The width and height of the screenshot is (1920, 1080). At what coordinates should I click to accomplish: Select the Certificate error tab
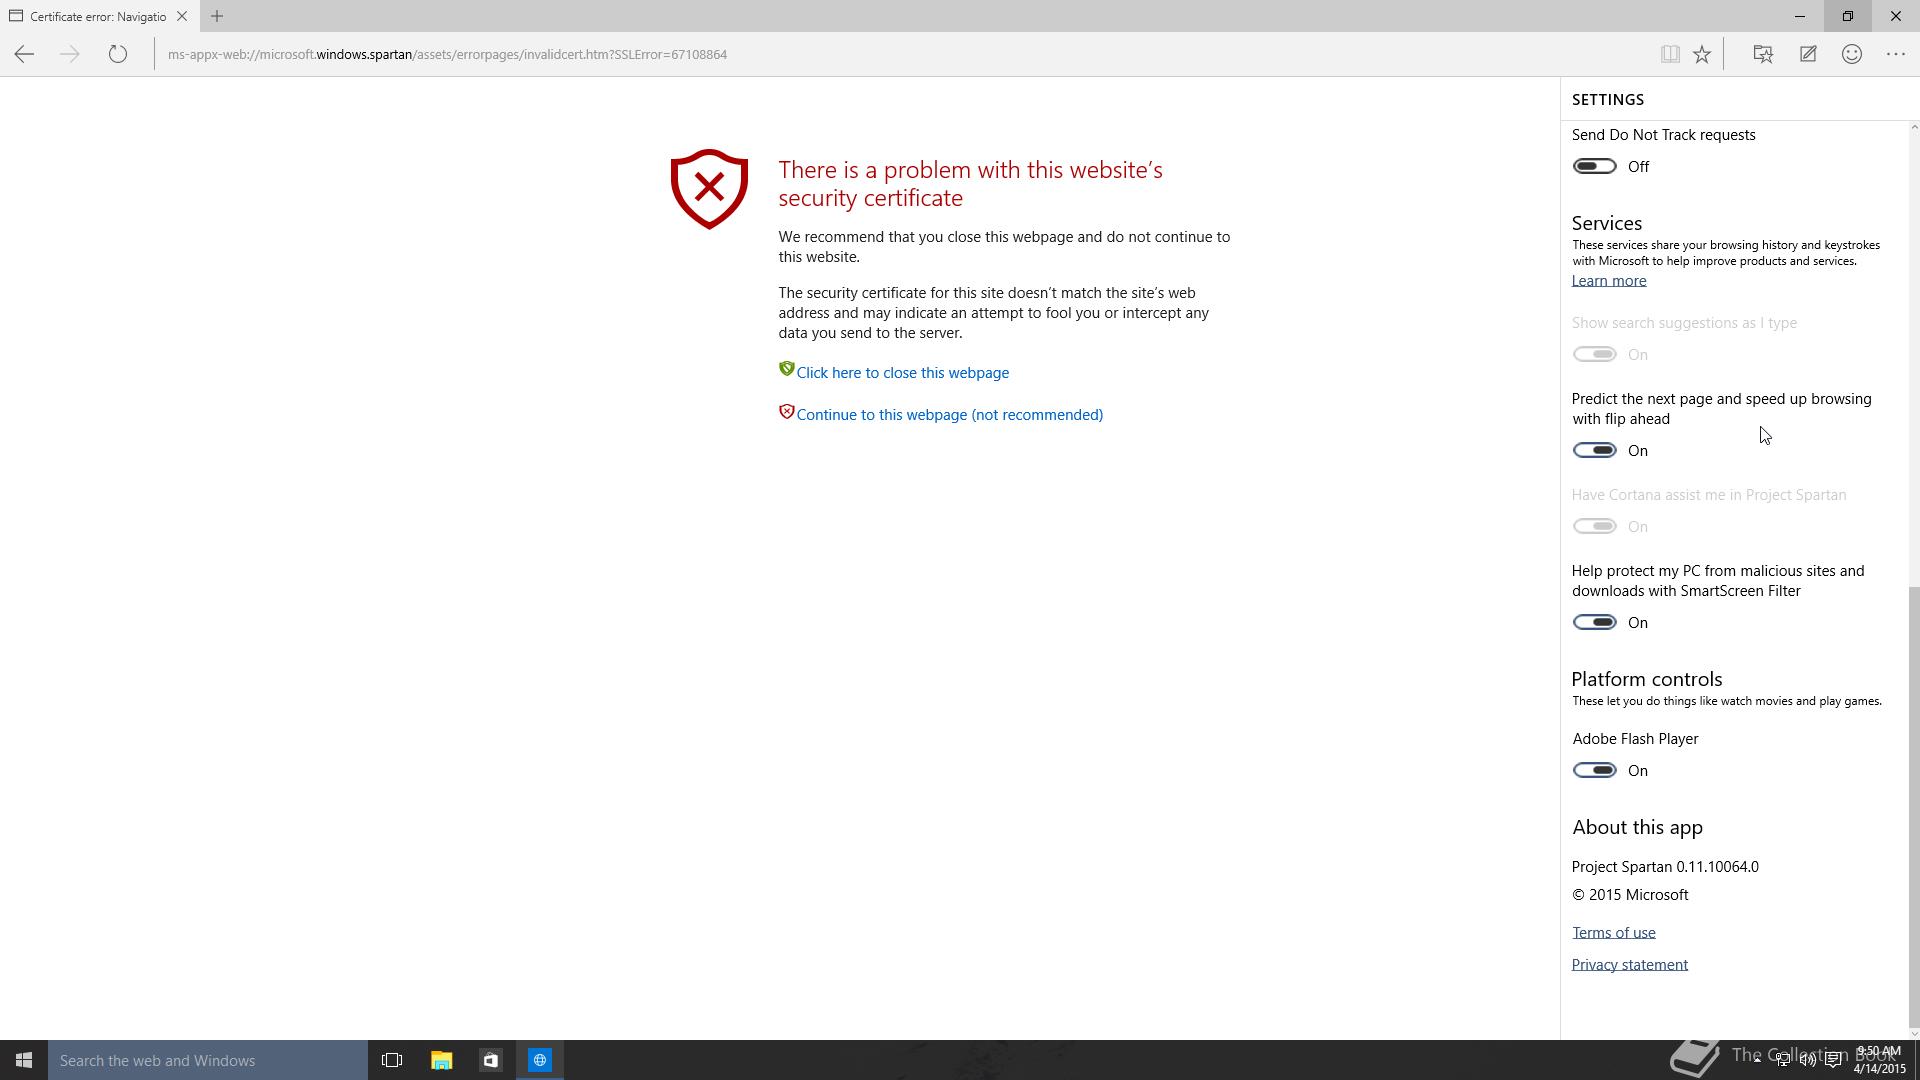click(x=98, y=16)
